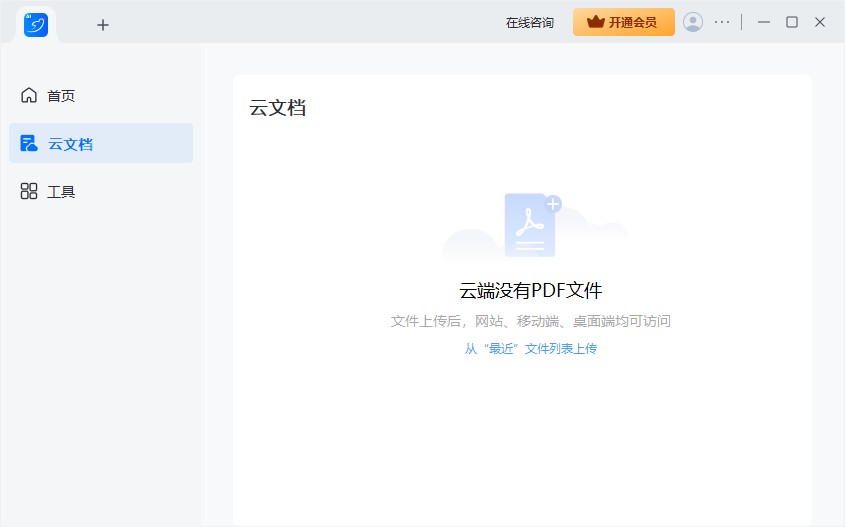Viewport: 845px width, 527px height.
Task: Click 从"最近"文件列表上传 link
Action: [531, 349]
